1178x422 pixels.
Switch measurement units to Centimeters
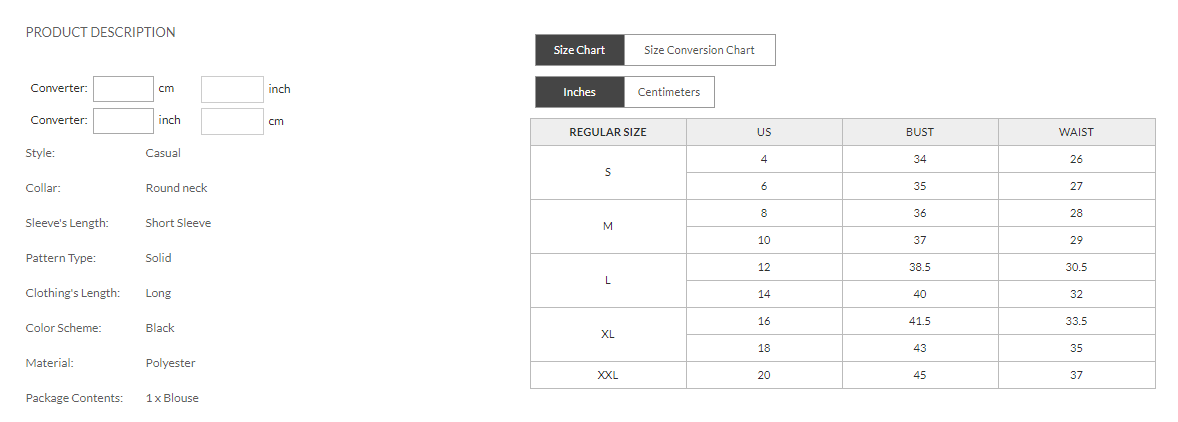669,92
